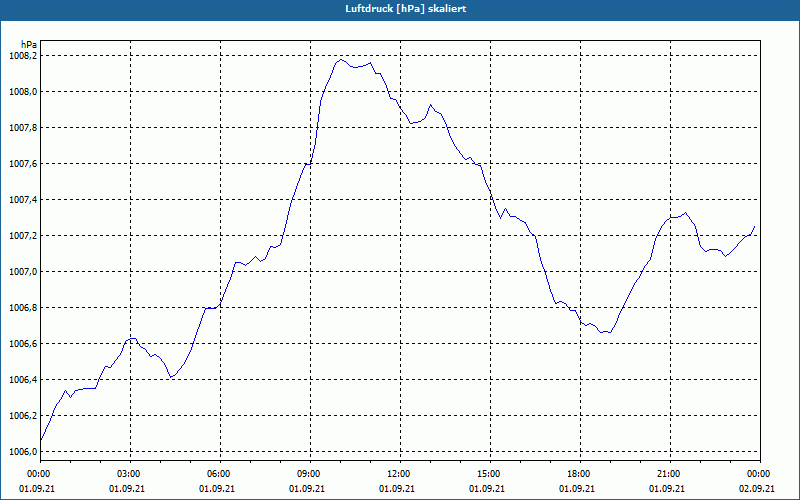
Task: Click the '06:00' time axis label
Action: pyautogui.click(x=220, y=474)
